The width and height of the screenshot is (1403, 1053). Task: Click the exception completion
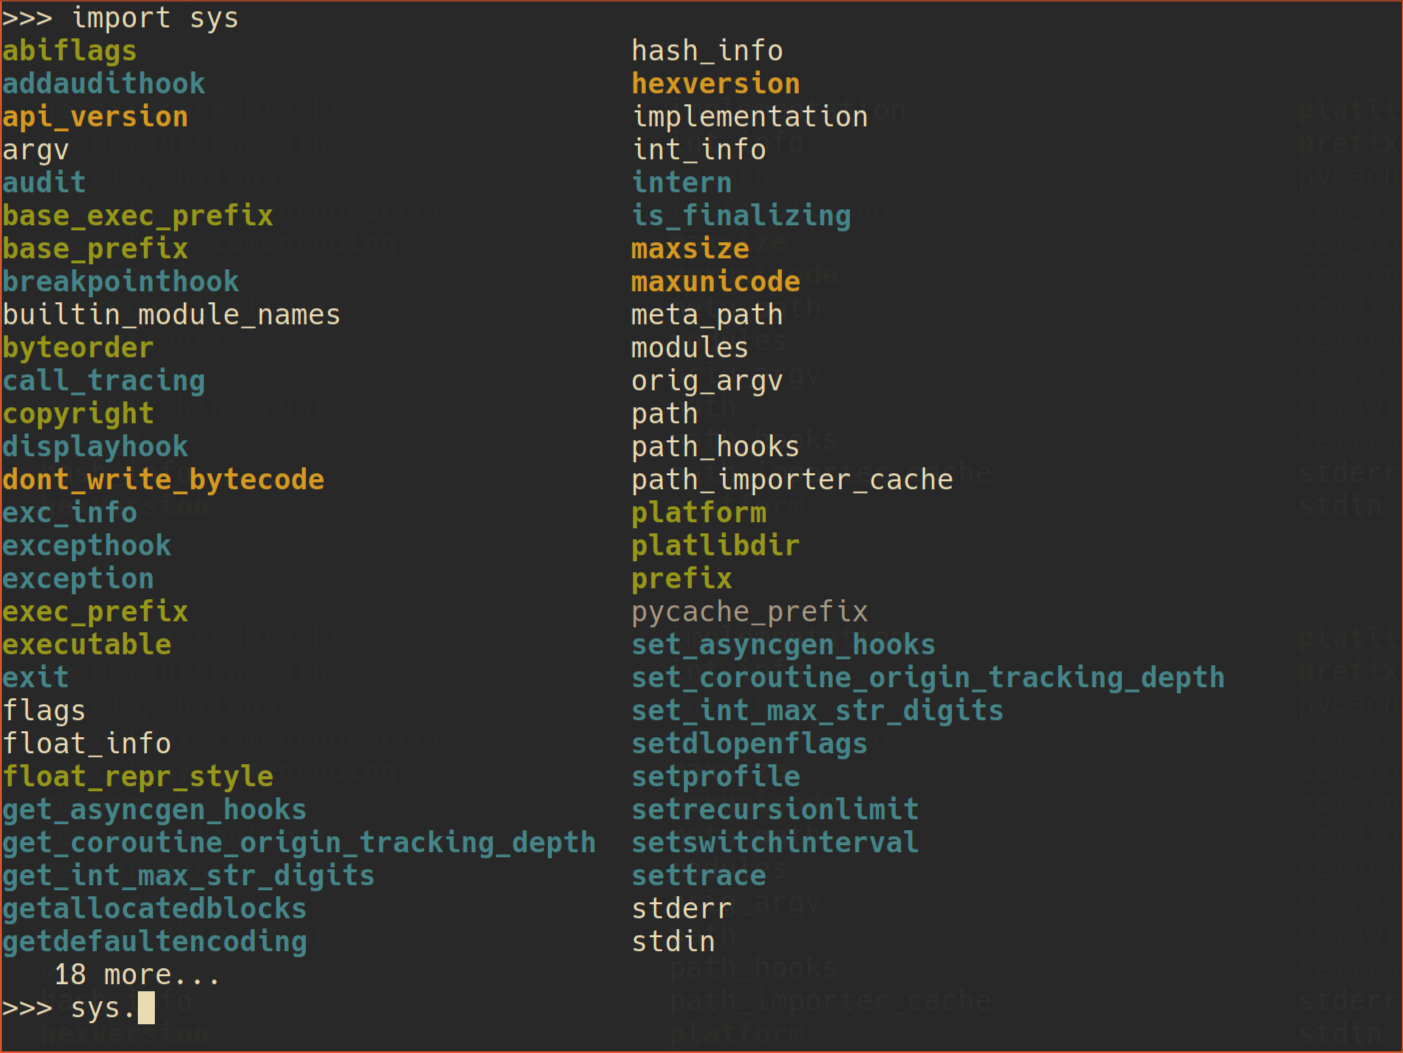coord(78,579)
